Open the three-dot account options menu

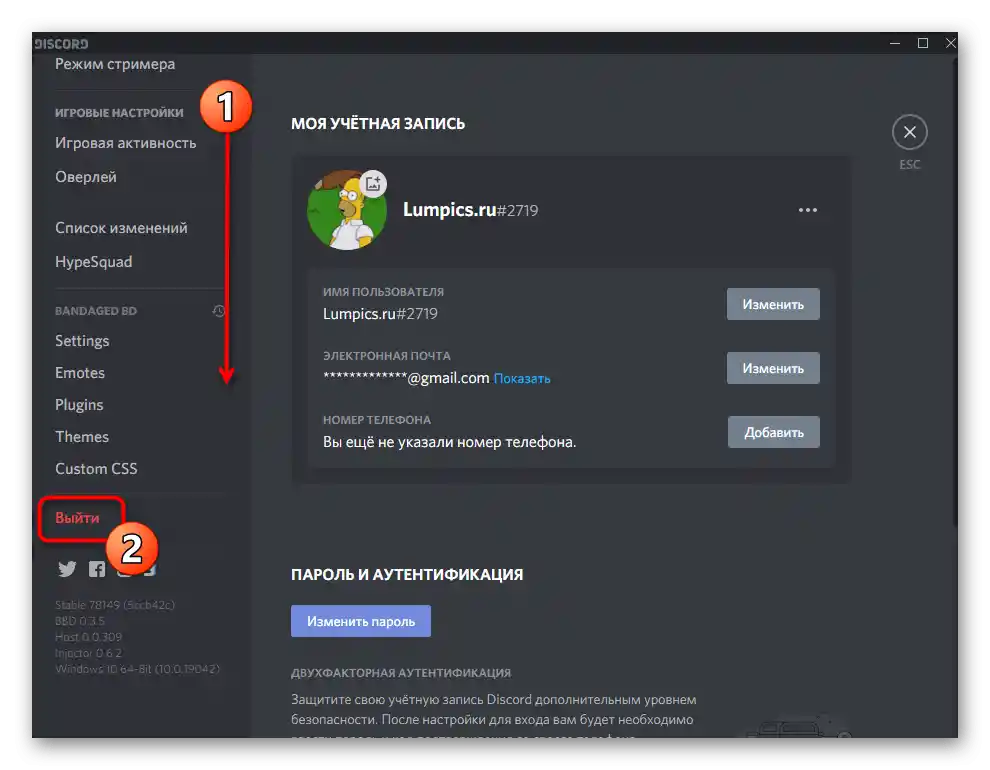pos(808,210)
